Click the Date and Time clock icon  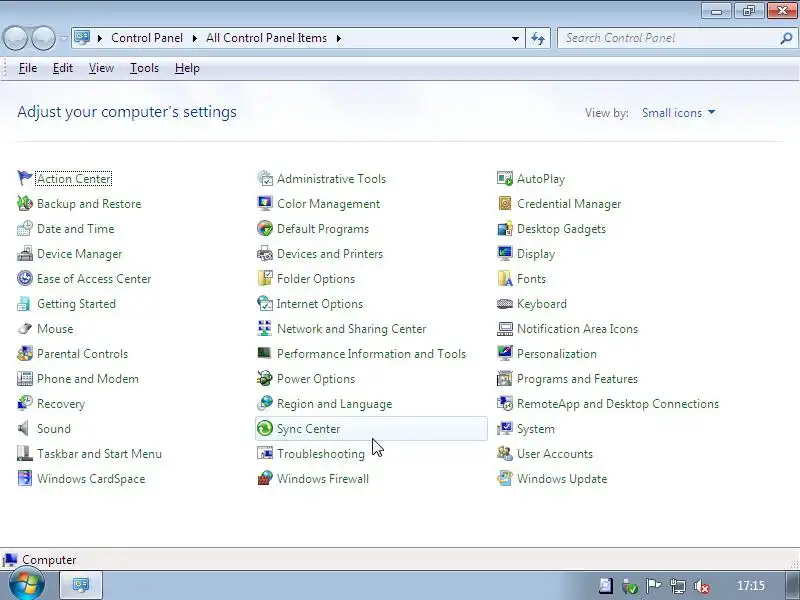click(x=24, y=228)
